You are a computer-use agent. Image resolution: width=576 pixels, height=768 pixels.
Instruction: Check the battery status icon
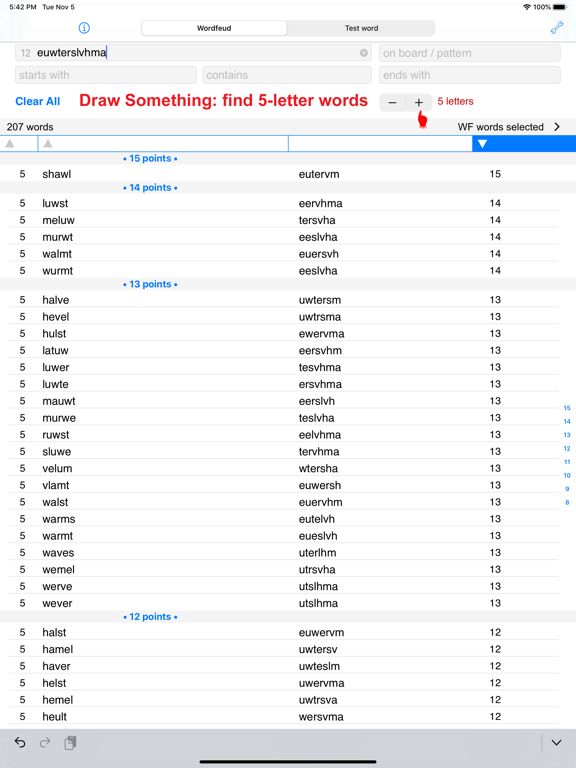(x=560, y=7)
